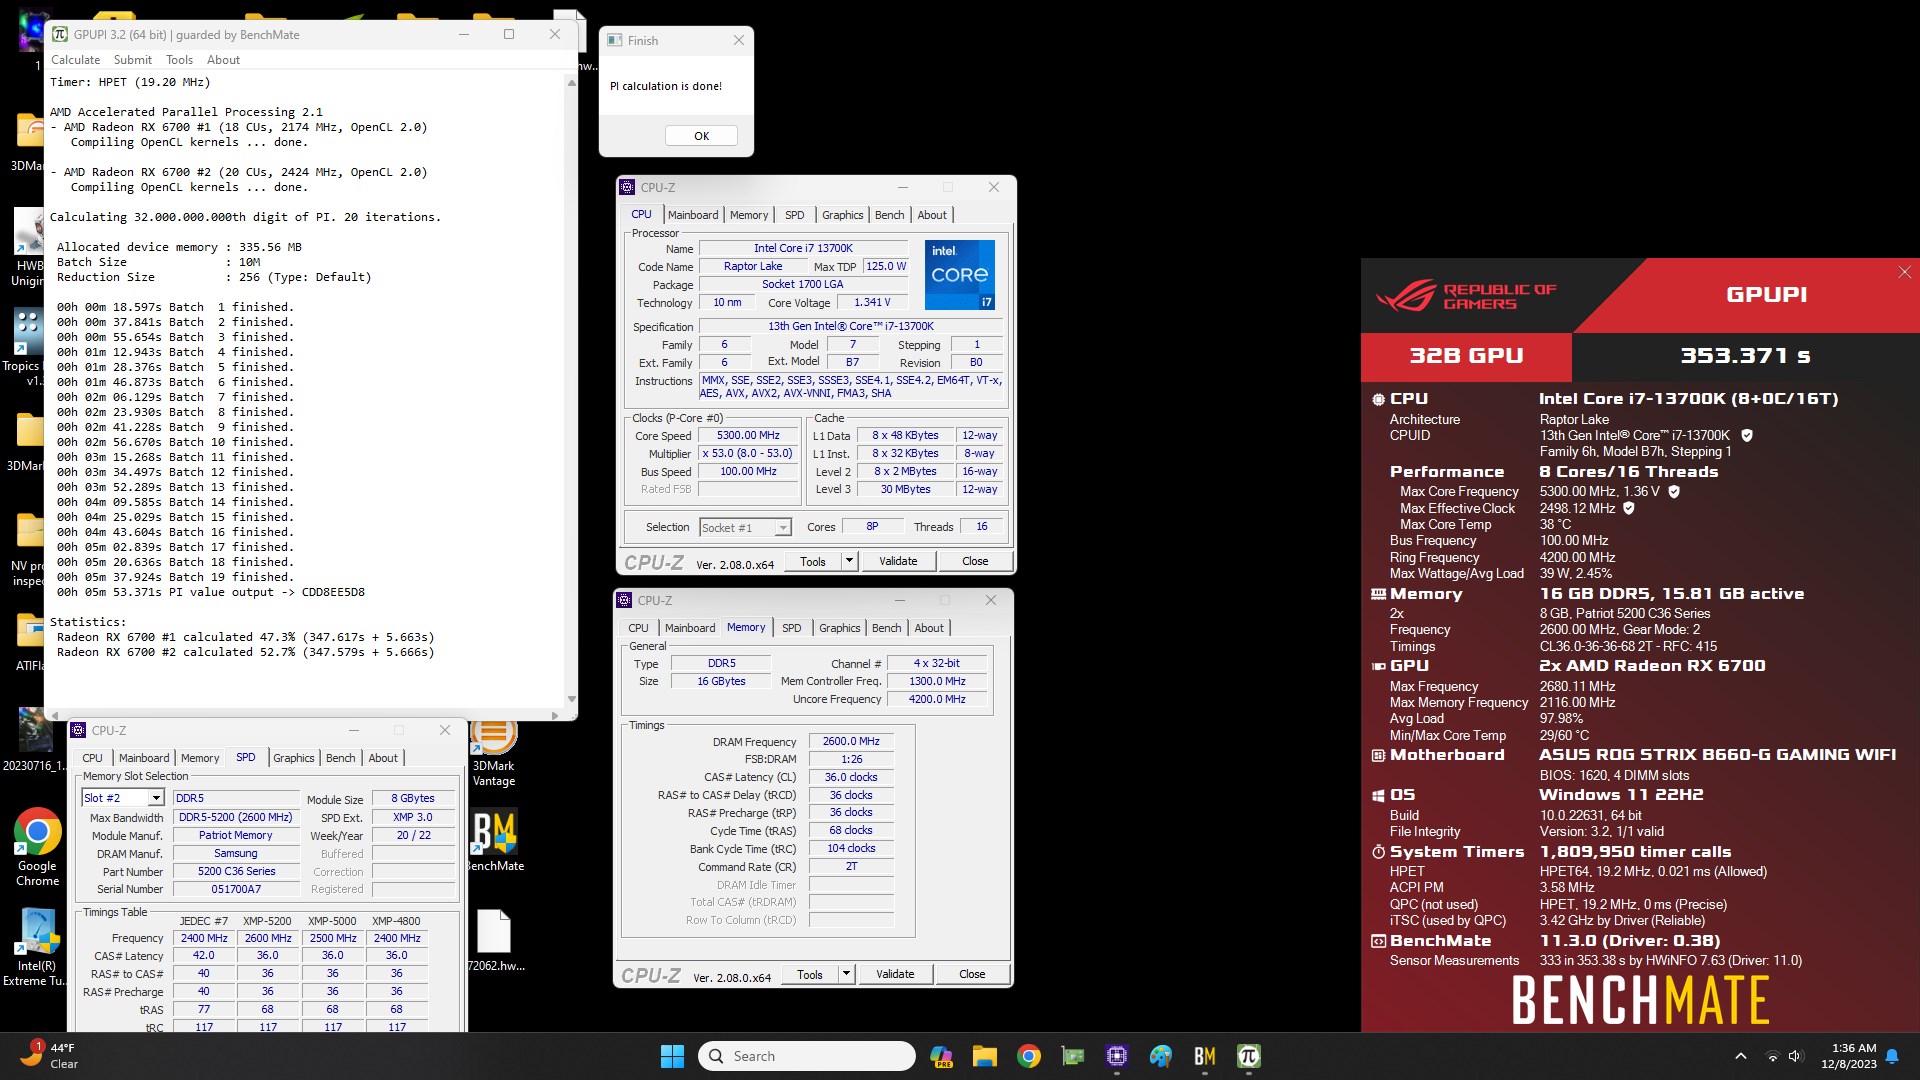
Task: Expand Socket #1 selection dropdown
Action: (783, 528)
